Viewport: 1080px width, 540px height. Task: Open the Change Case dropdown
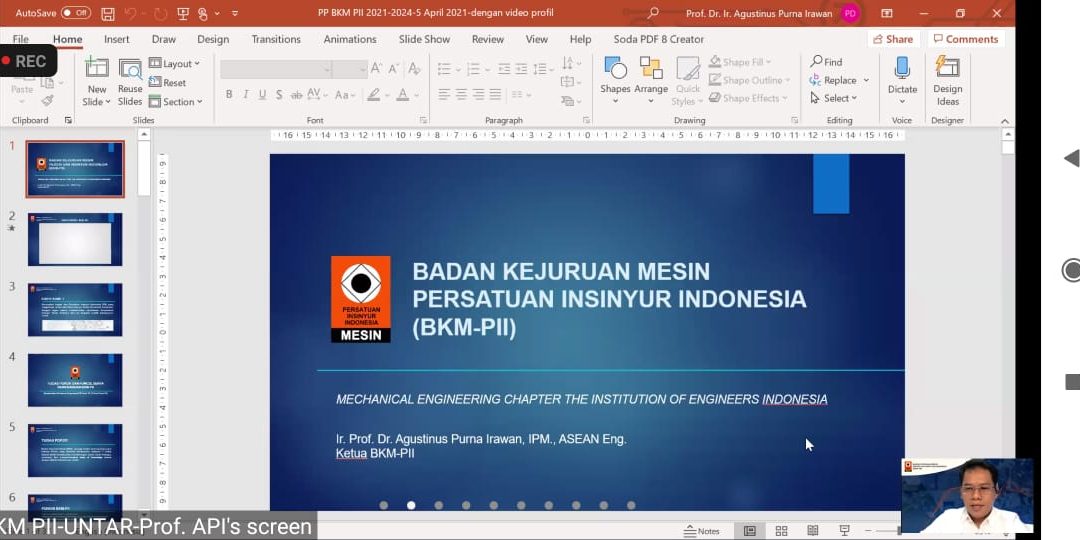coord(346,94)
